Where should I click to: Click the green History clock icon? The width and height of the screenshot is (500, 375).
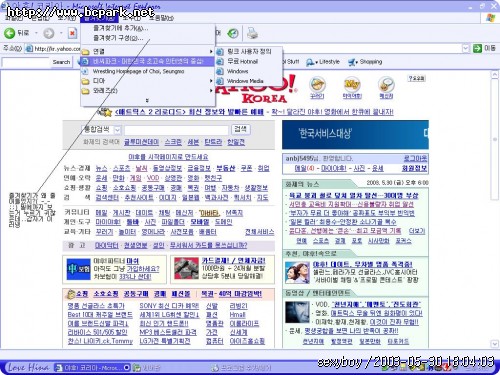click(x=233, y=33)
